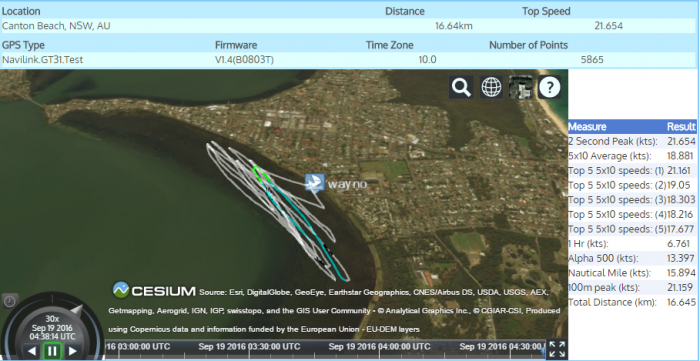Jump timeline to Sep 19 2016 04:00:00
Screen dimensions: 700x361
(x=379, y=347)
